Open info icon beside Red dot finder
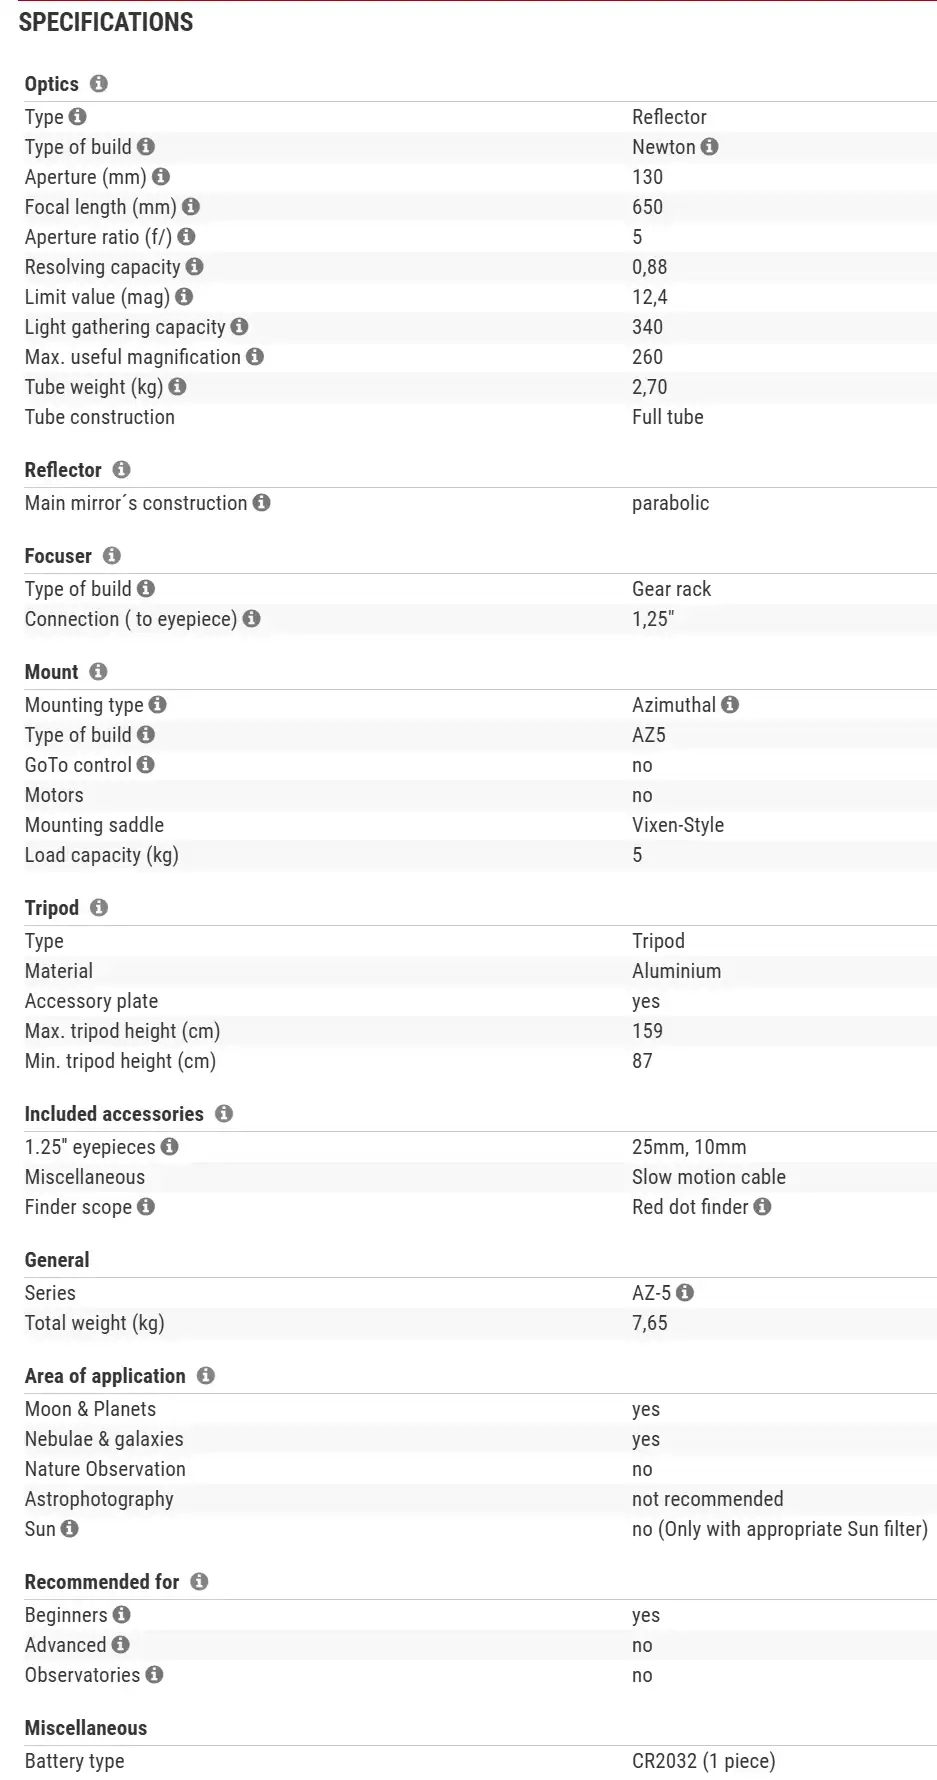Viewport: 937px width, 1780px height. (x=762, y=1207)
